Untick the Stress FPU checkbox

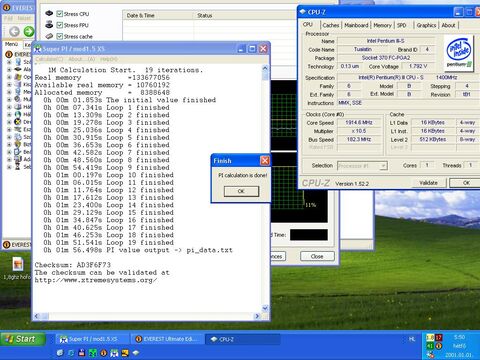point(60,25)
